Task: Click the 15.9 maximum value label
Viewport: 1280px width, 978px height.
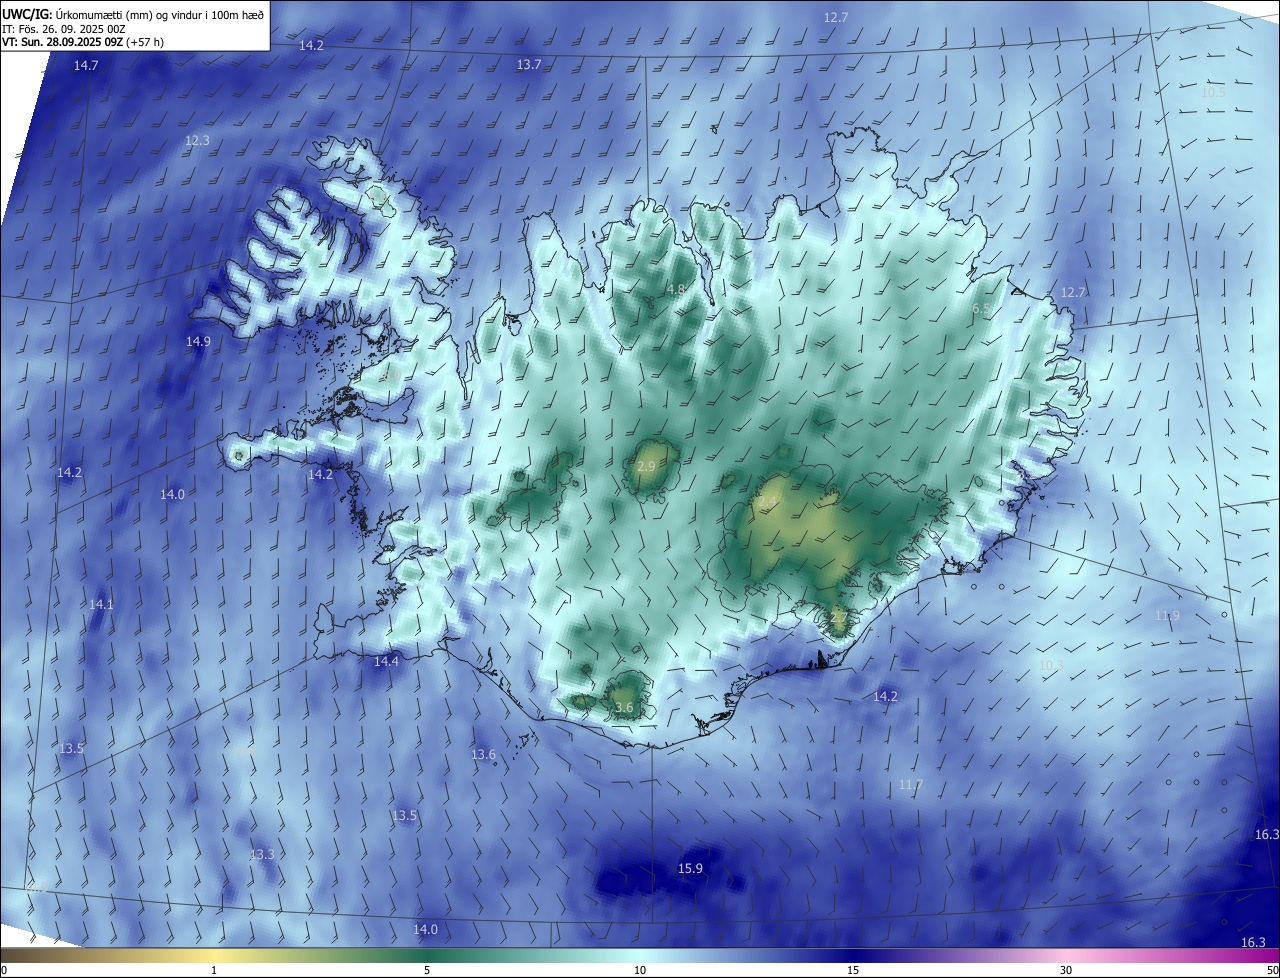Action: [690, 869]
